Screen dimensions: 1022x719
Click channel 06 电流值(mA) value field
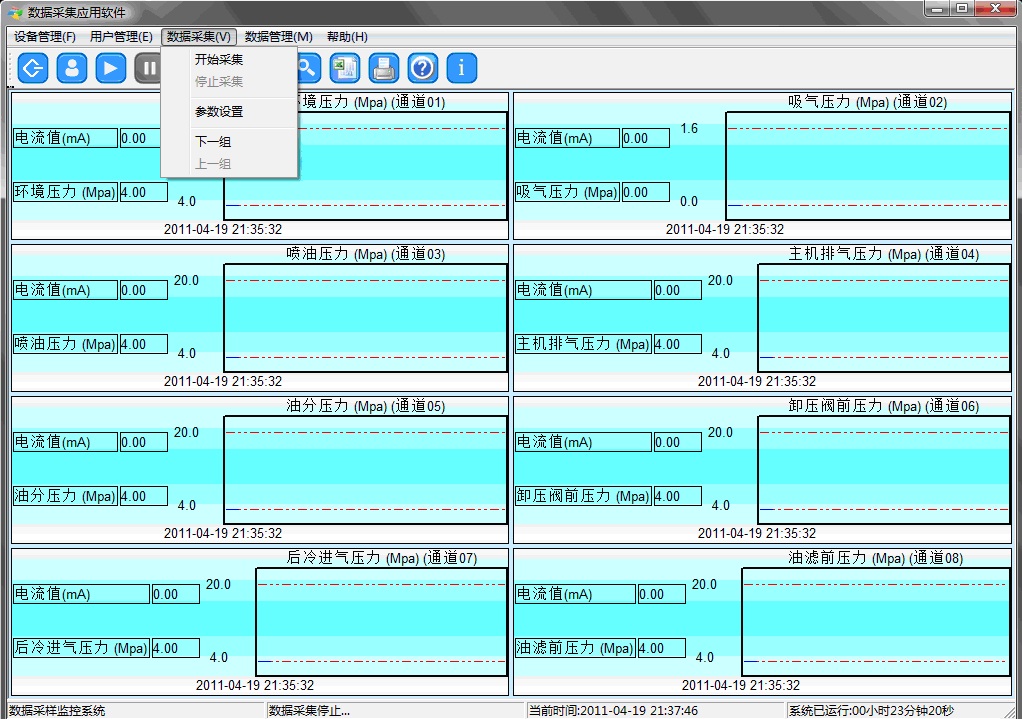pos(678,442)
